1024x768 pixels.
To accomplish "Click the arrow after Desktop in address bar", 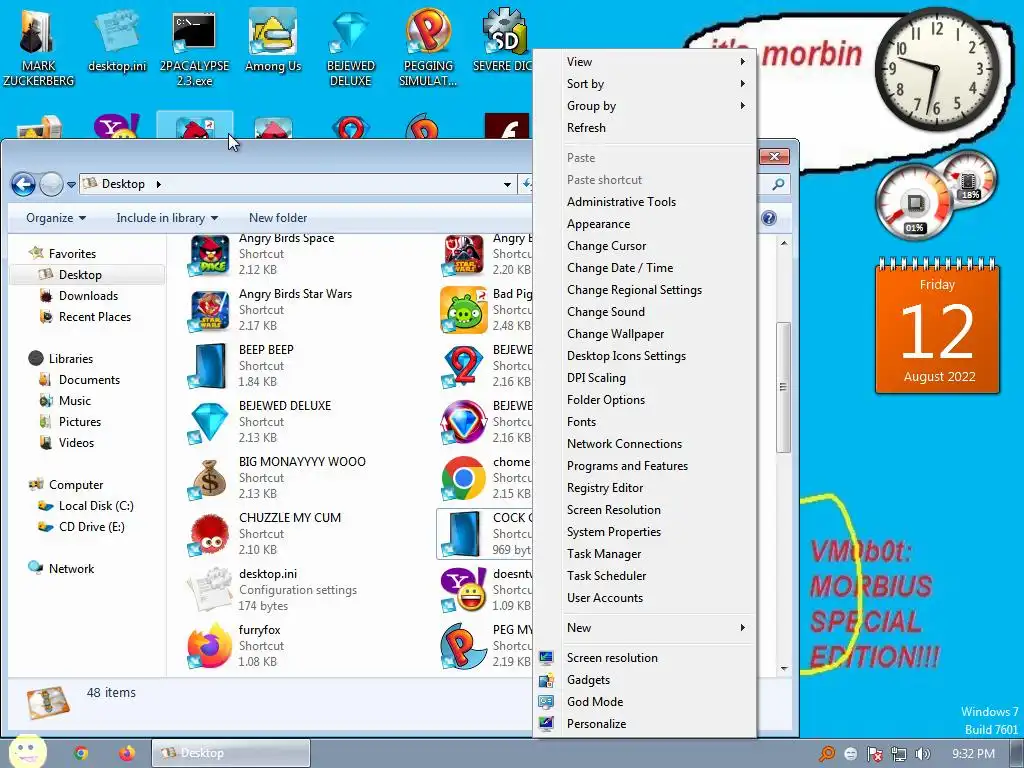I will tap(159, 185).
